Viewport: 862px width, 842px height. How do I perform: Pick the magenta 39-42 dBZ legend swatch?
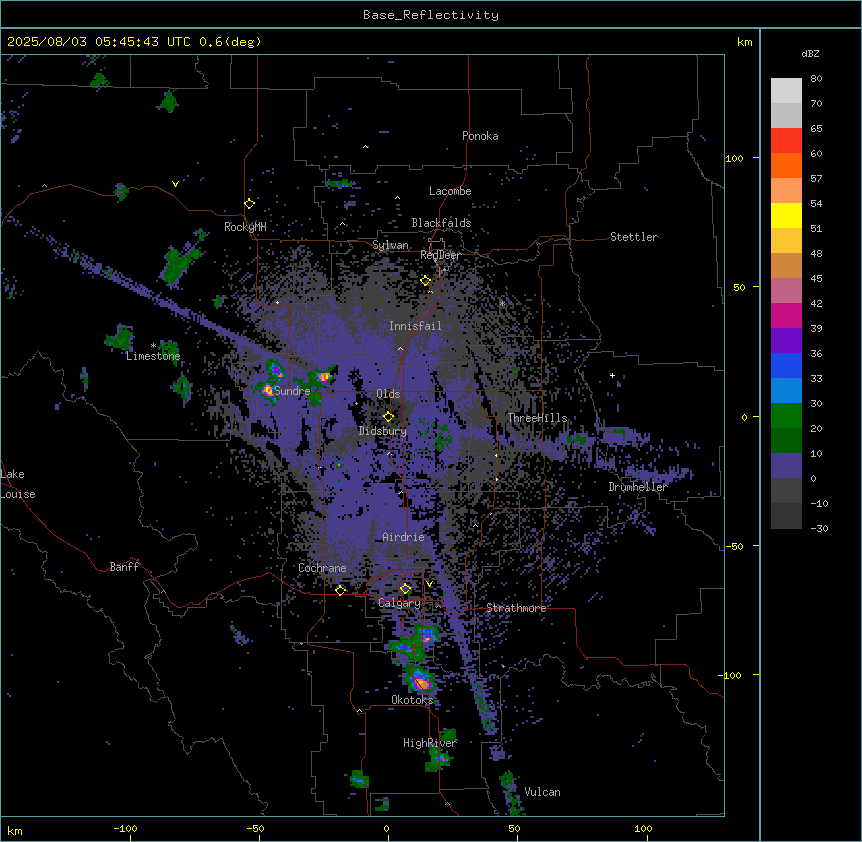[x=786, y=316]
